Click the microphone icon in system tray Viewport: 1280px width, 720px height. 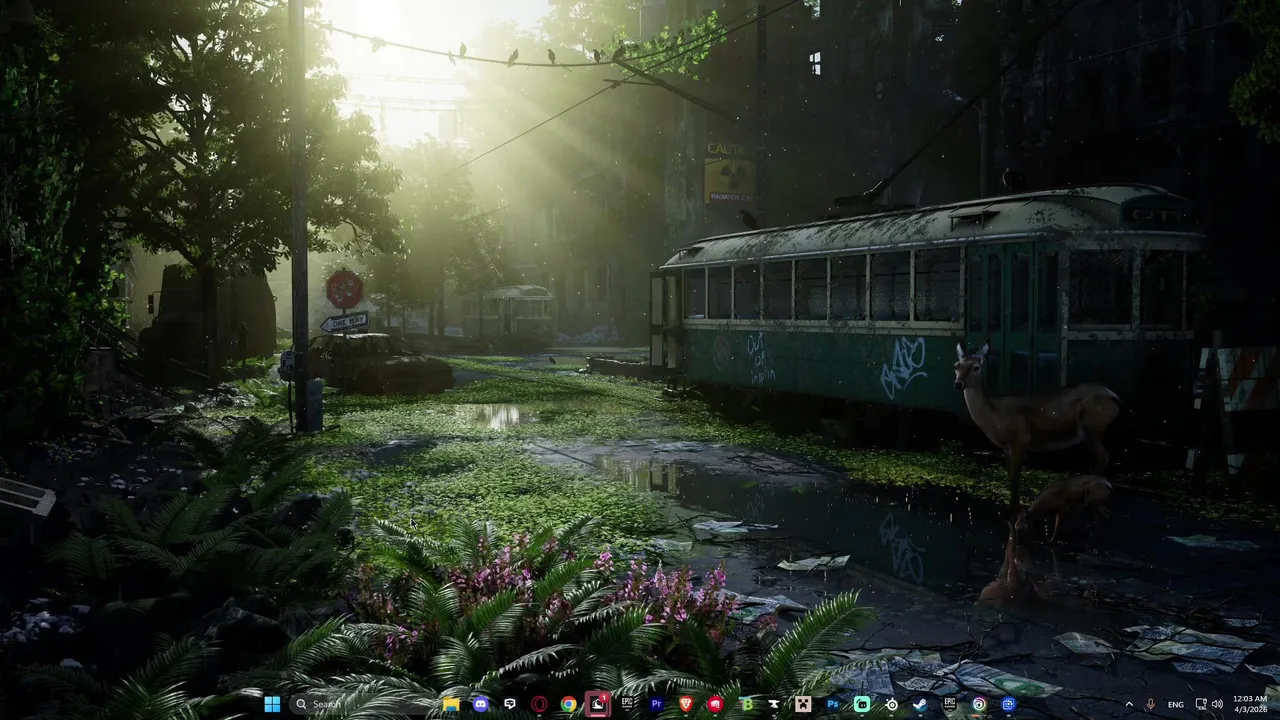[x=1151, y=704]
